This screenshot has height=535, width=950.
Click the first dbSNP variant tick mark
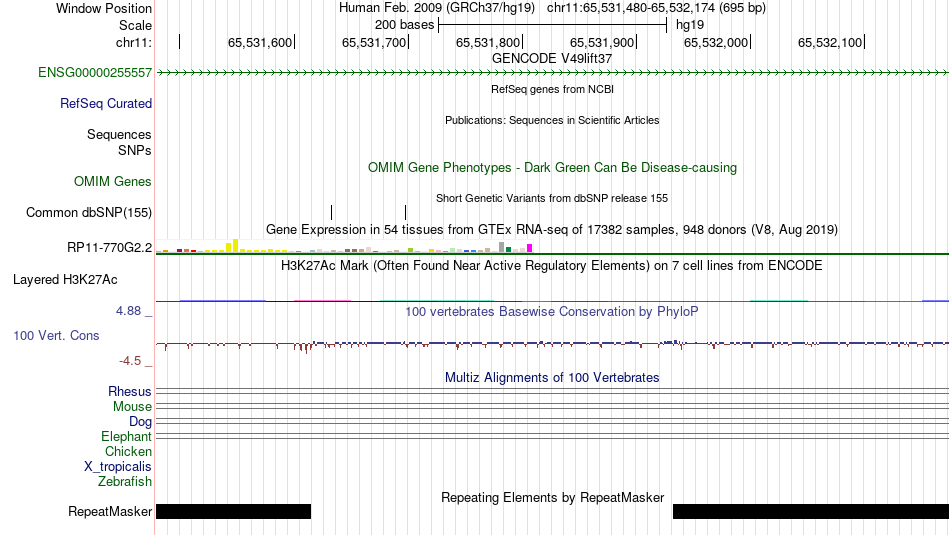331,212
